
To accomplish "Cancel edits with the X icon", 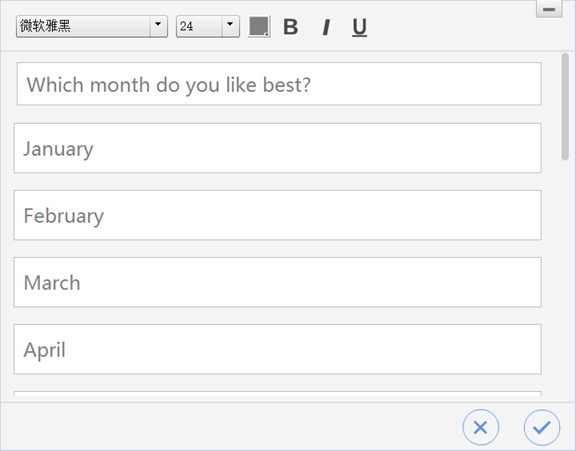I will point(480,427).
